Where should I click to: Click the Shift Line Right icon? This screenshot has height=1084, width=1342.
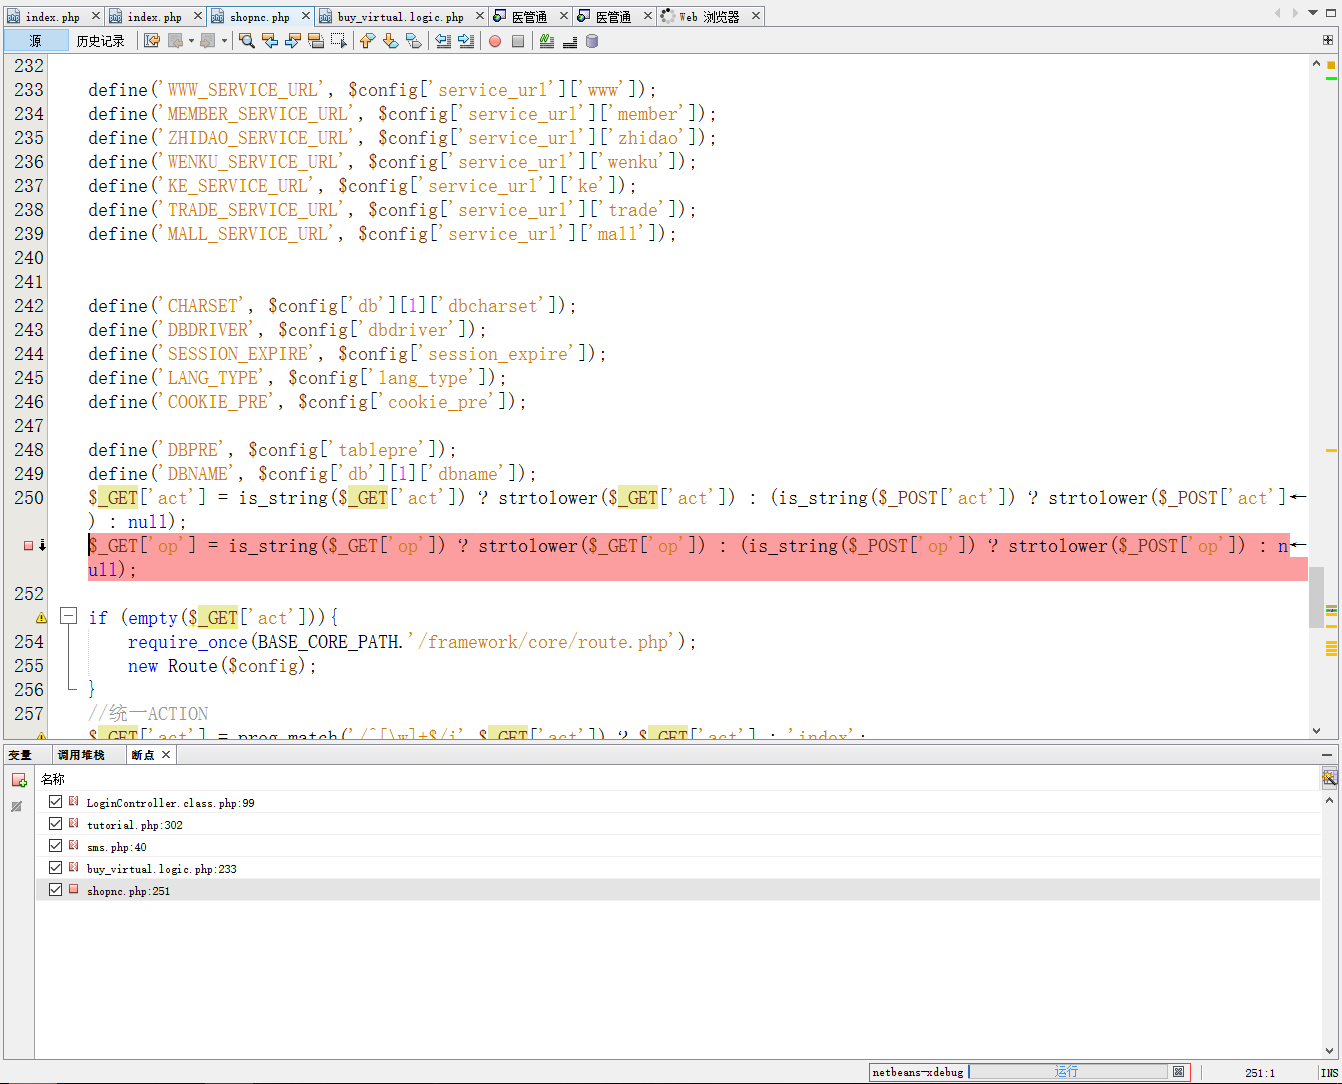[x=466, y=41]
